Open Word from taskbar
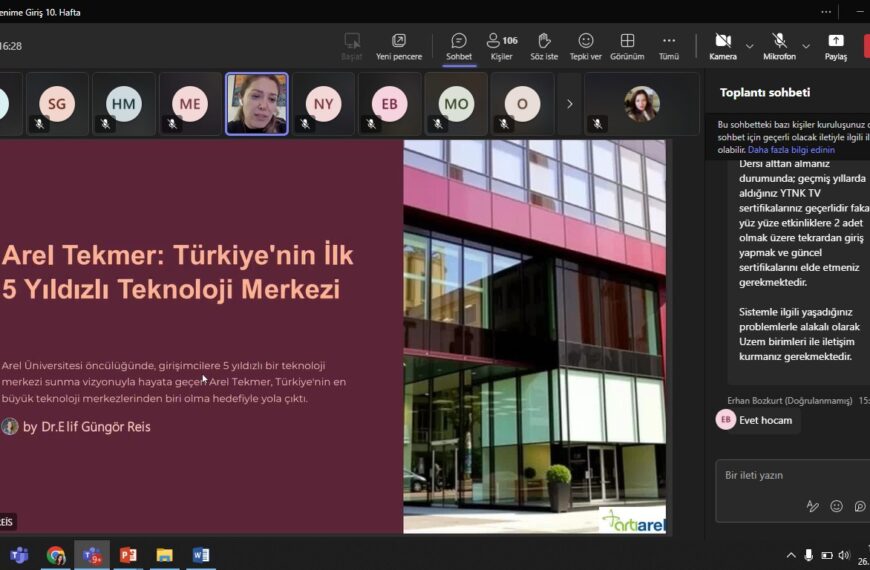Screen dimensions: 870x570 click(201, 554)
